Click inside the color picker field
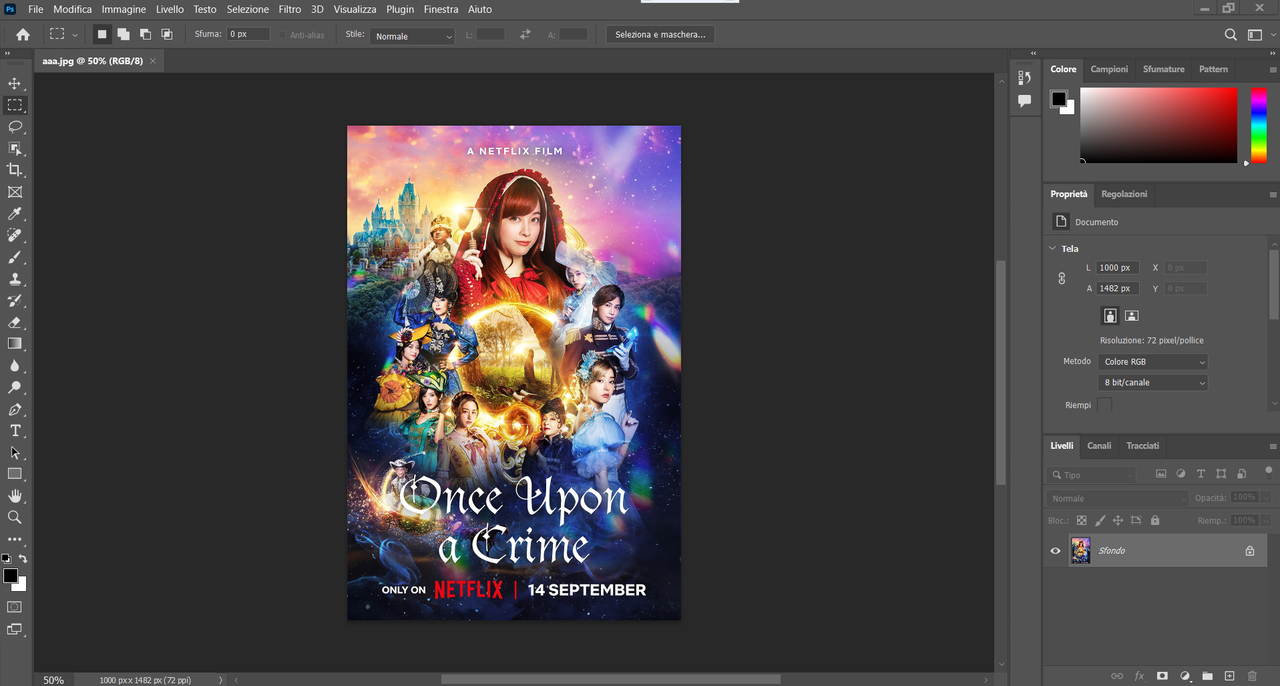The image size is (1280, 686). click(x=1158, y=125)
